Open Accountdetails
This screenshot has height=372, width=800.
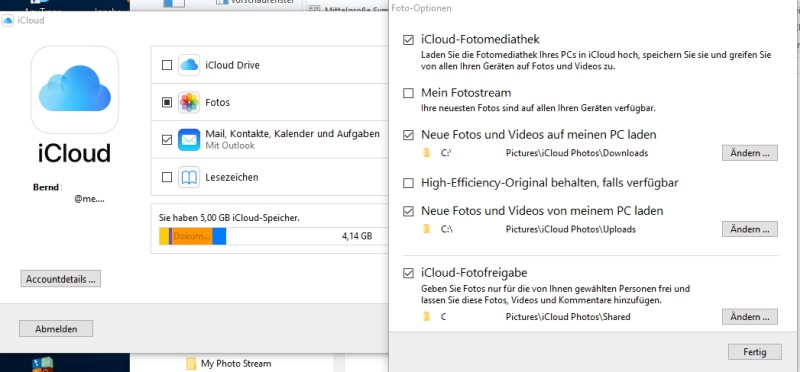[x=61, y=279]
